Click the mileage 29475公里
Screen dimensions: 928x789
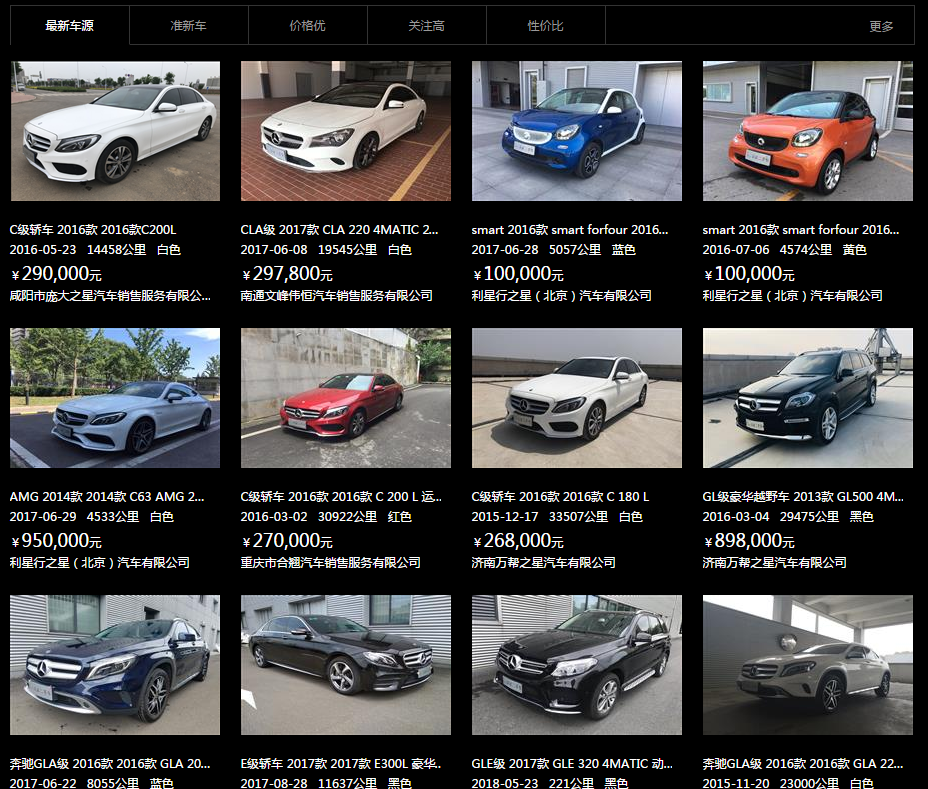809,517
